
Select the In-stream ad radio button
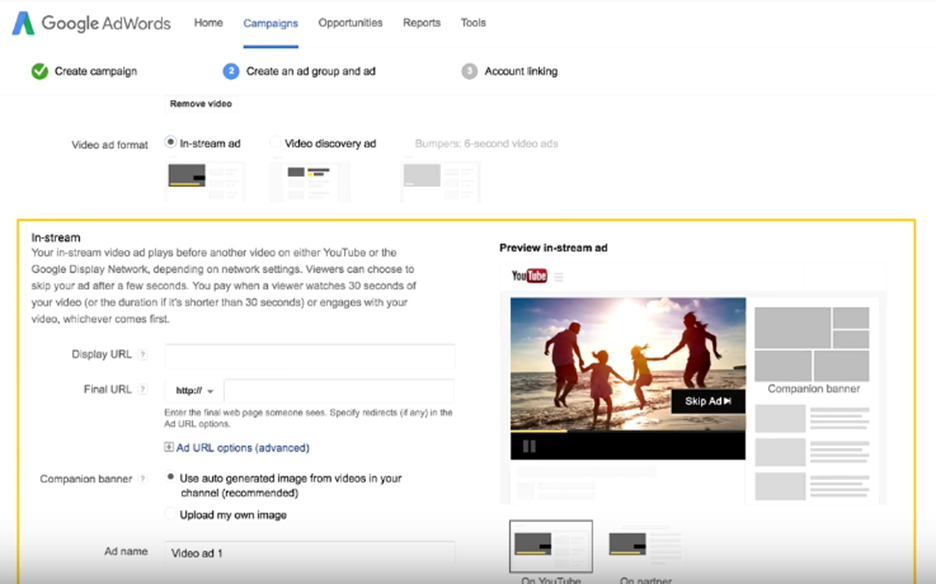point(170,143)
